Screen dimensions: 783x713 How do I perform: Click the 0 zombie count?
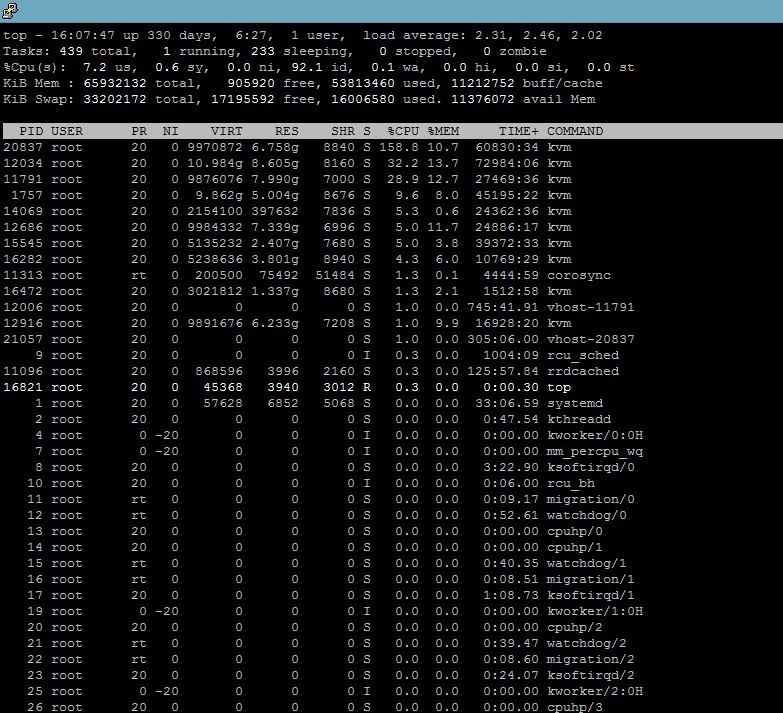(486, 51)
